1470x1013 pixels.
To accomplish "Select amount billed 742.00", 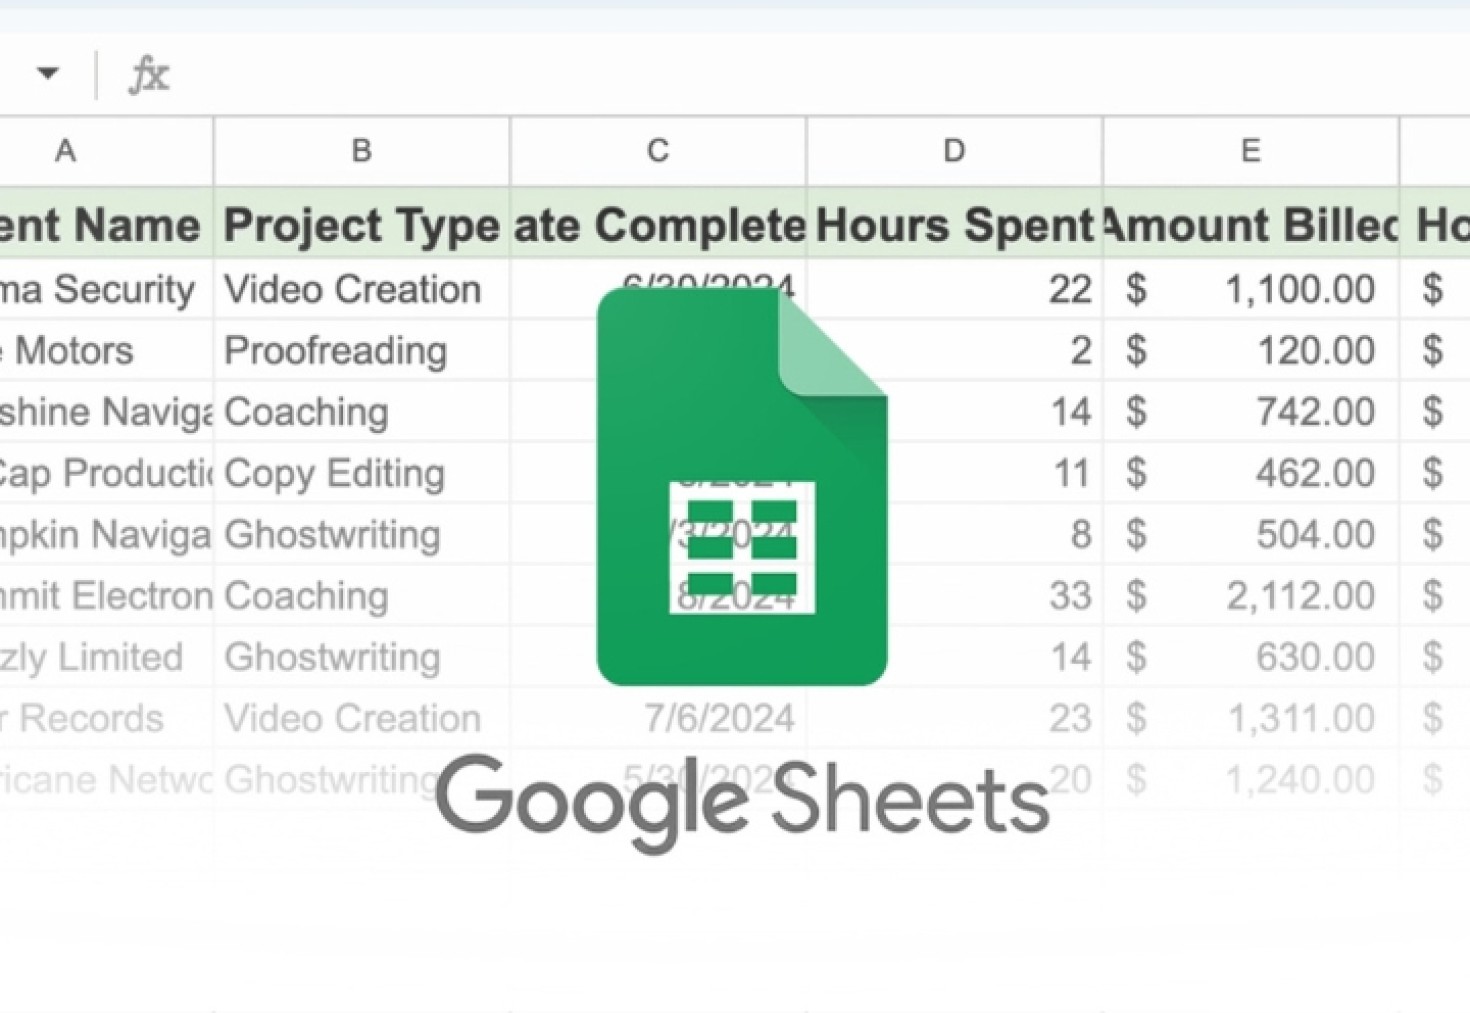I will pyautogui.click(x=1251, y=411).
